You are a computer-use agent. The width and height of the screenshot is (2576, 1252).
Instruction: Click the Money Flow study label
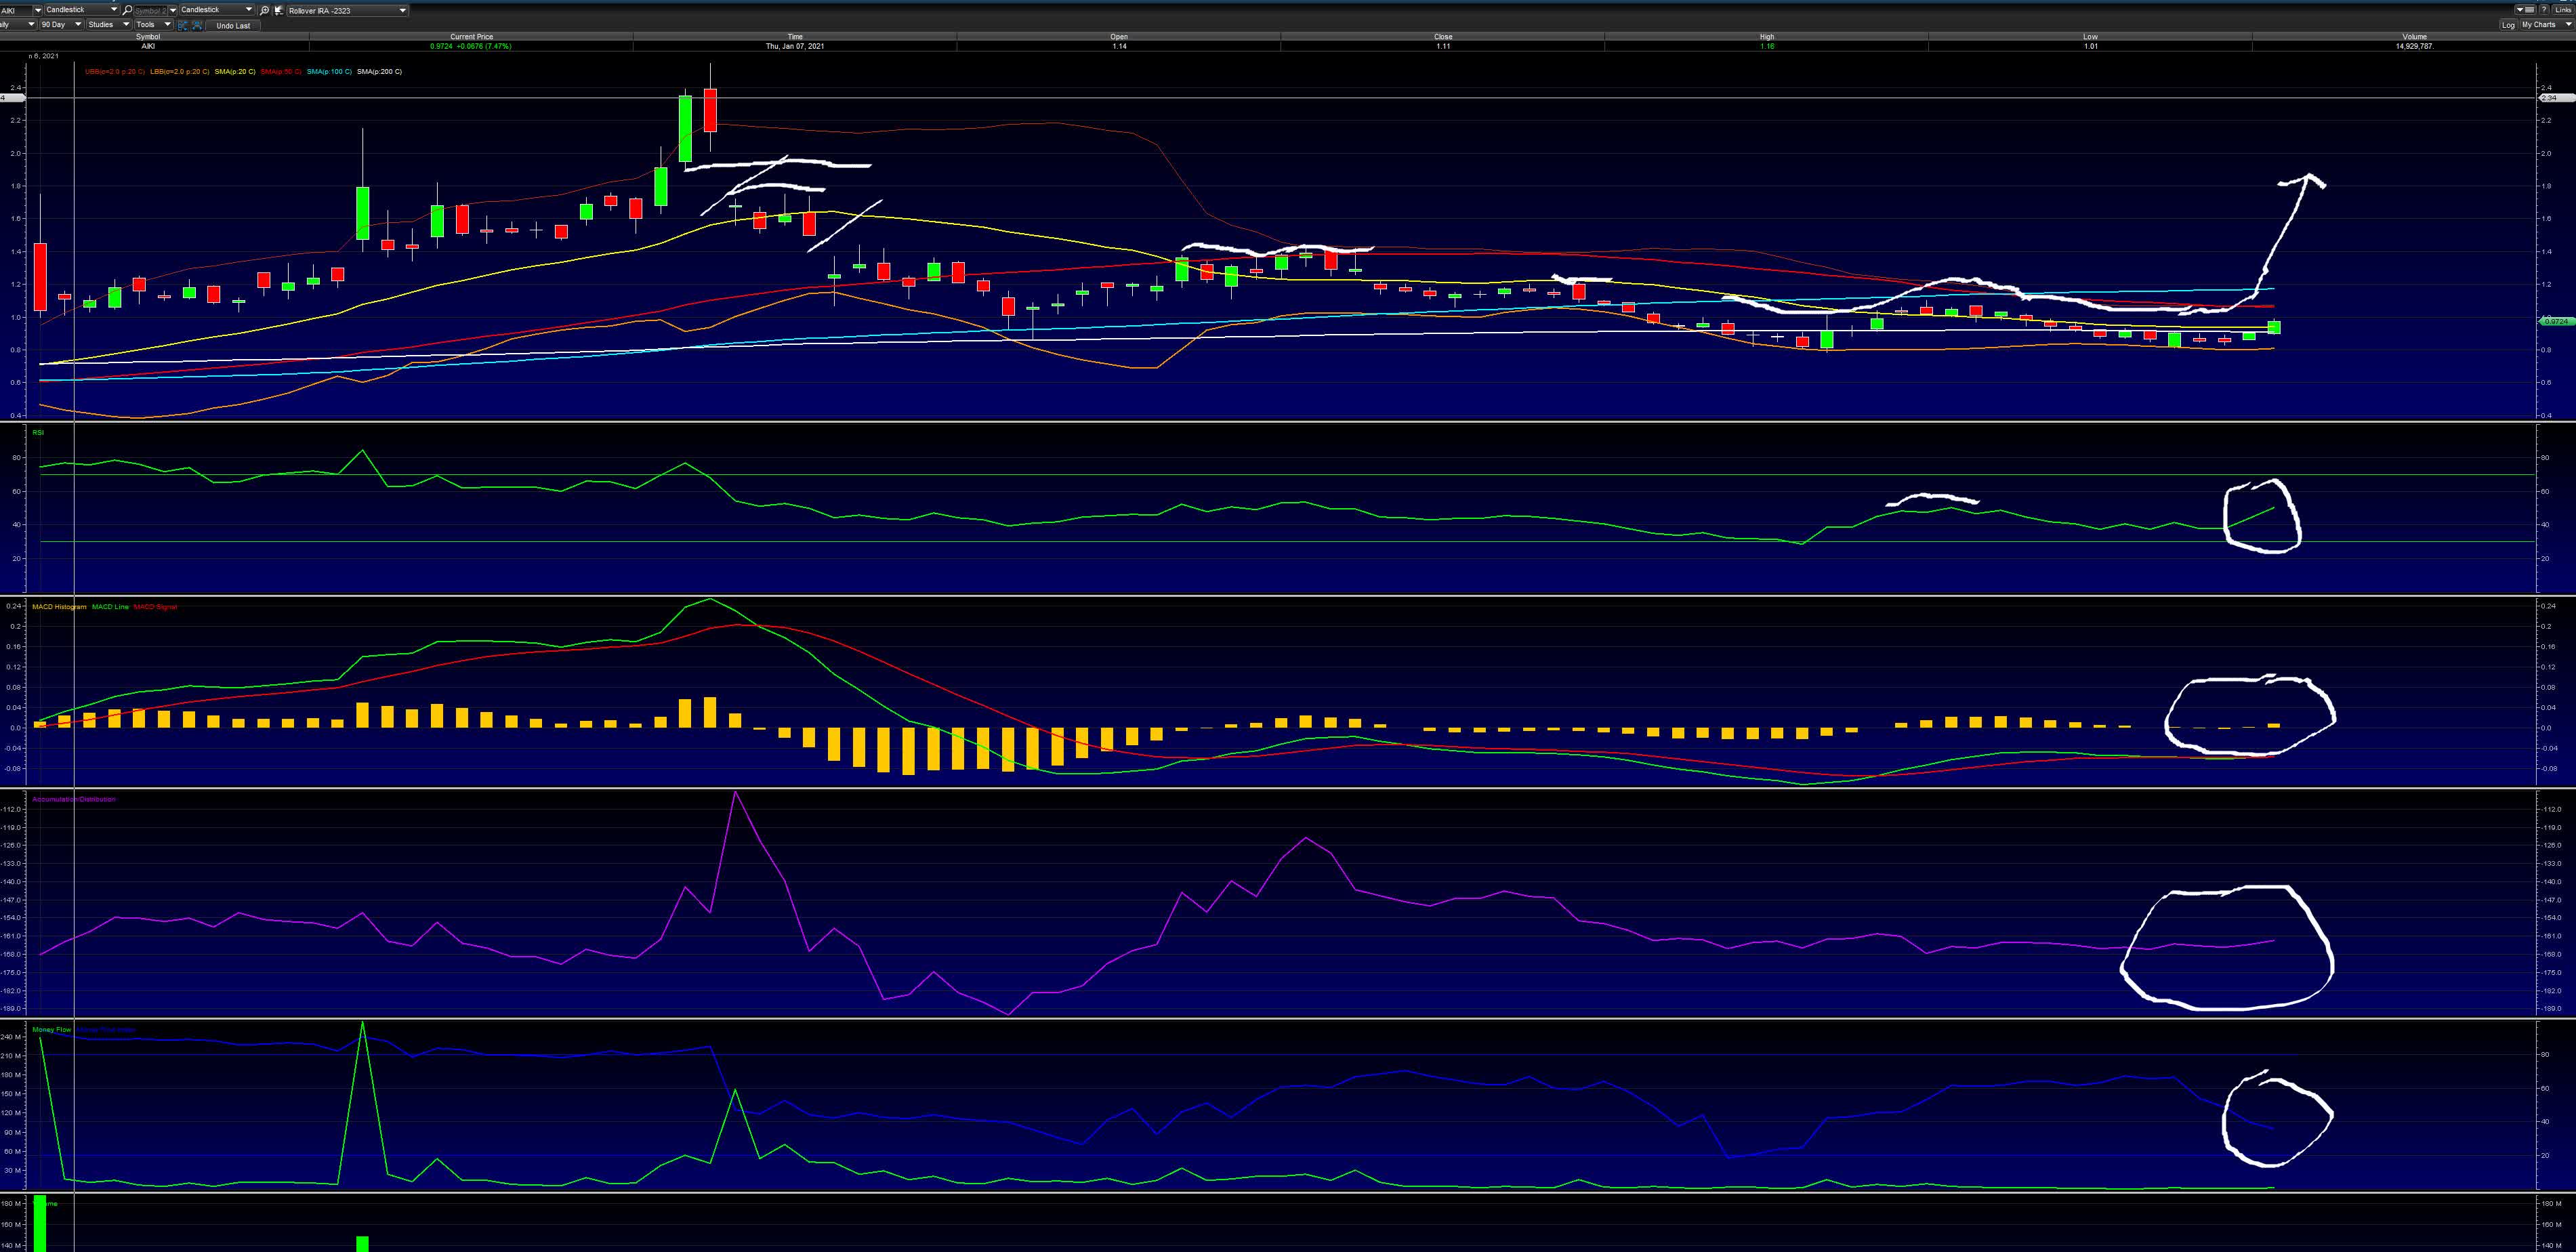(52, 1029)
